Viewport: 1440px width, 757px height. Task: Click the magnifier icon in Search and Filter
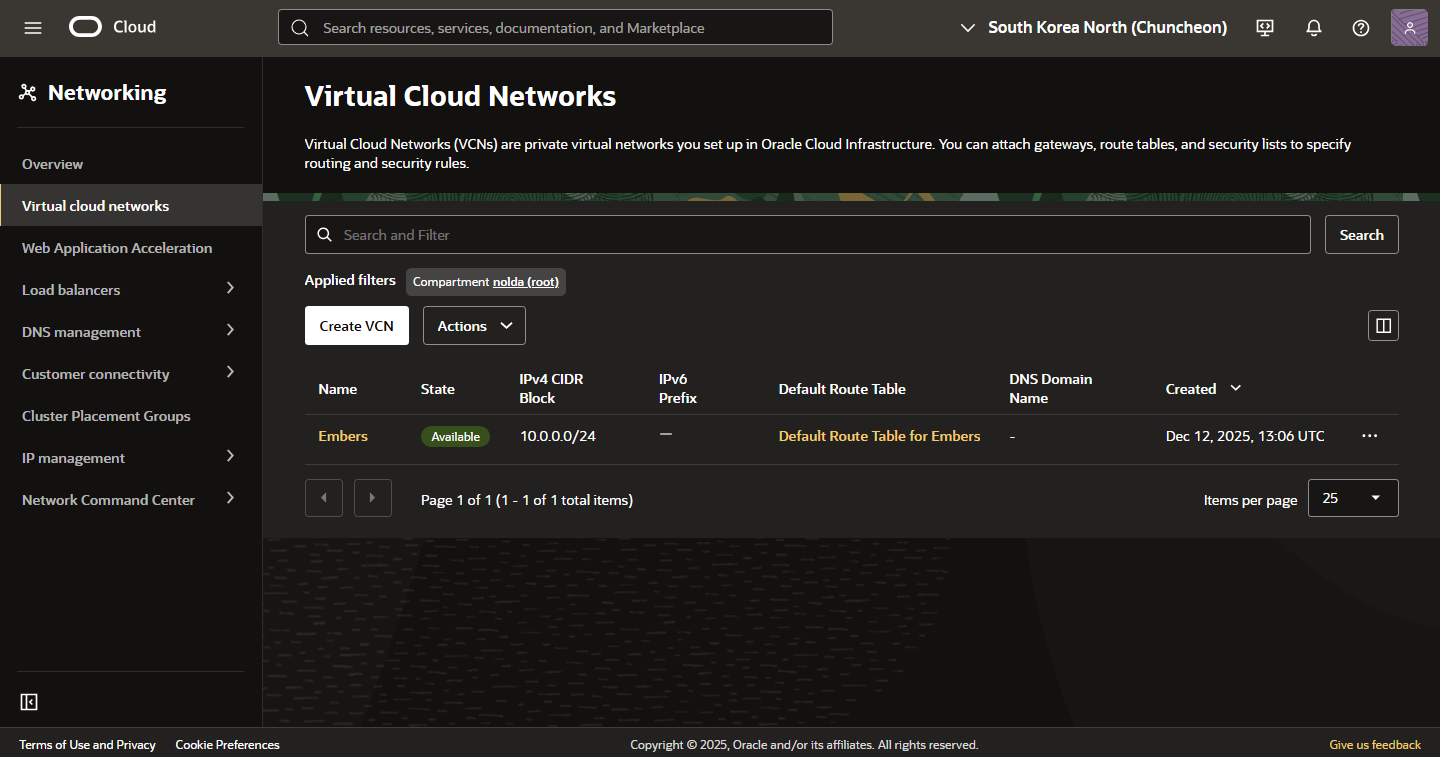(x=324, y=235)
